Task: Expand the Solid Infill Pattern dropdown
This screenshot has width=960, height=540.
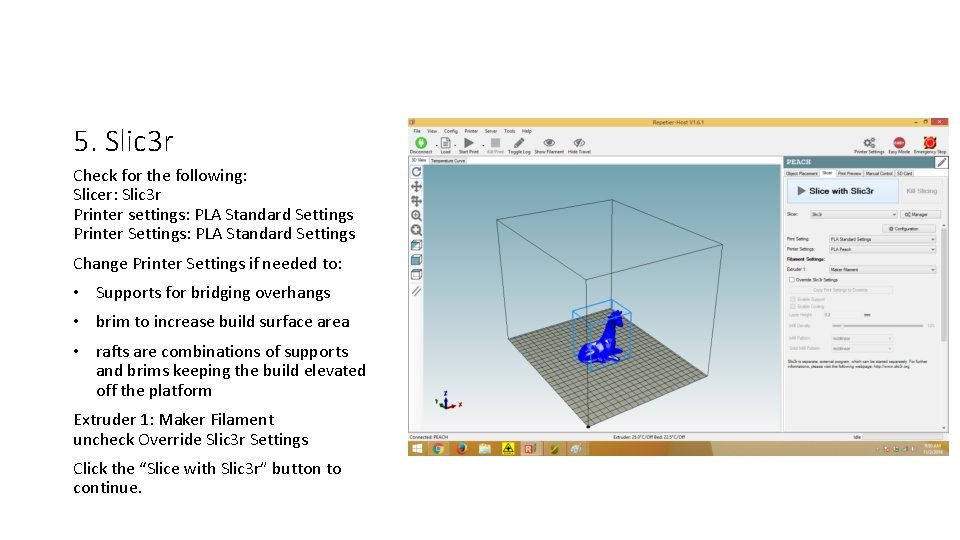Action: (x=861, y=348)
